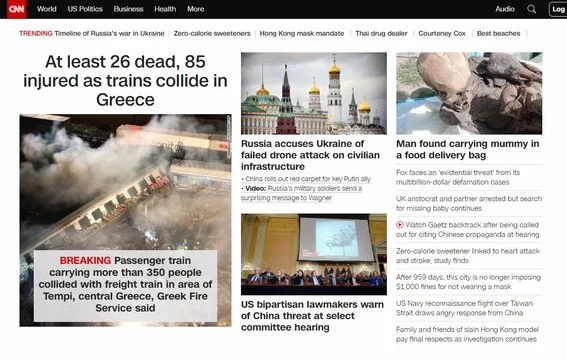Viewport: 567px width, 360px height.
Task: Open the More navigation menu
Action: pos(196,9)
